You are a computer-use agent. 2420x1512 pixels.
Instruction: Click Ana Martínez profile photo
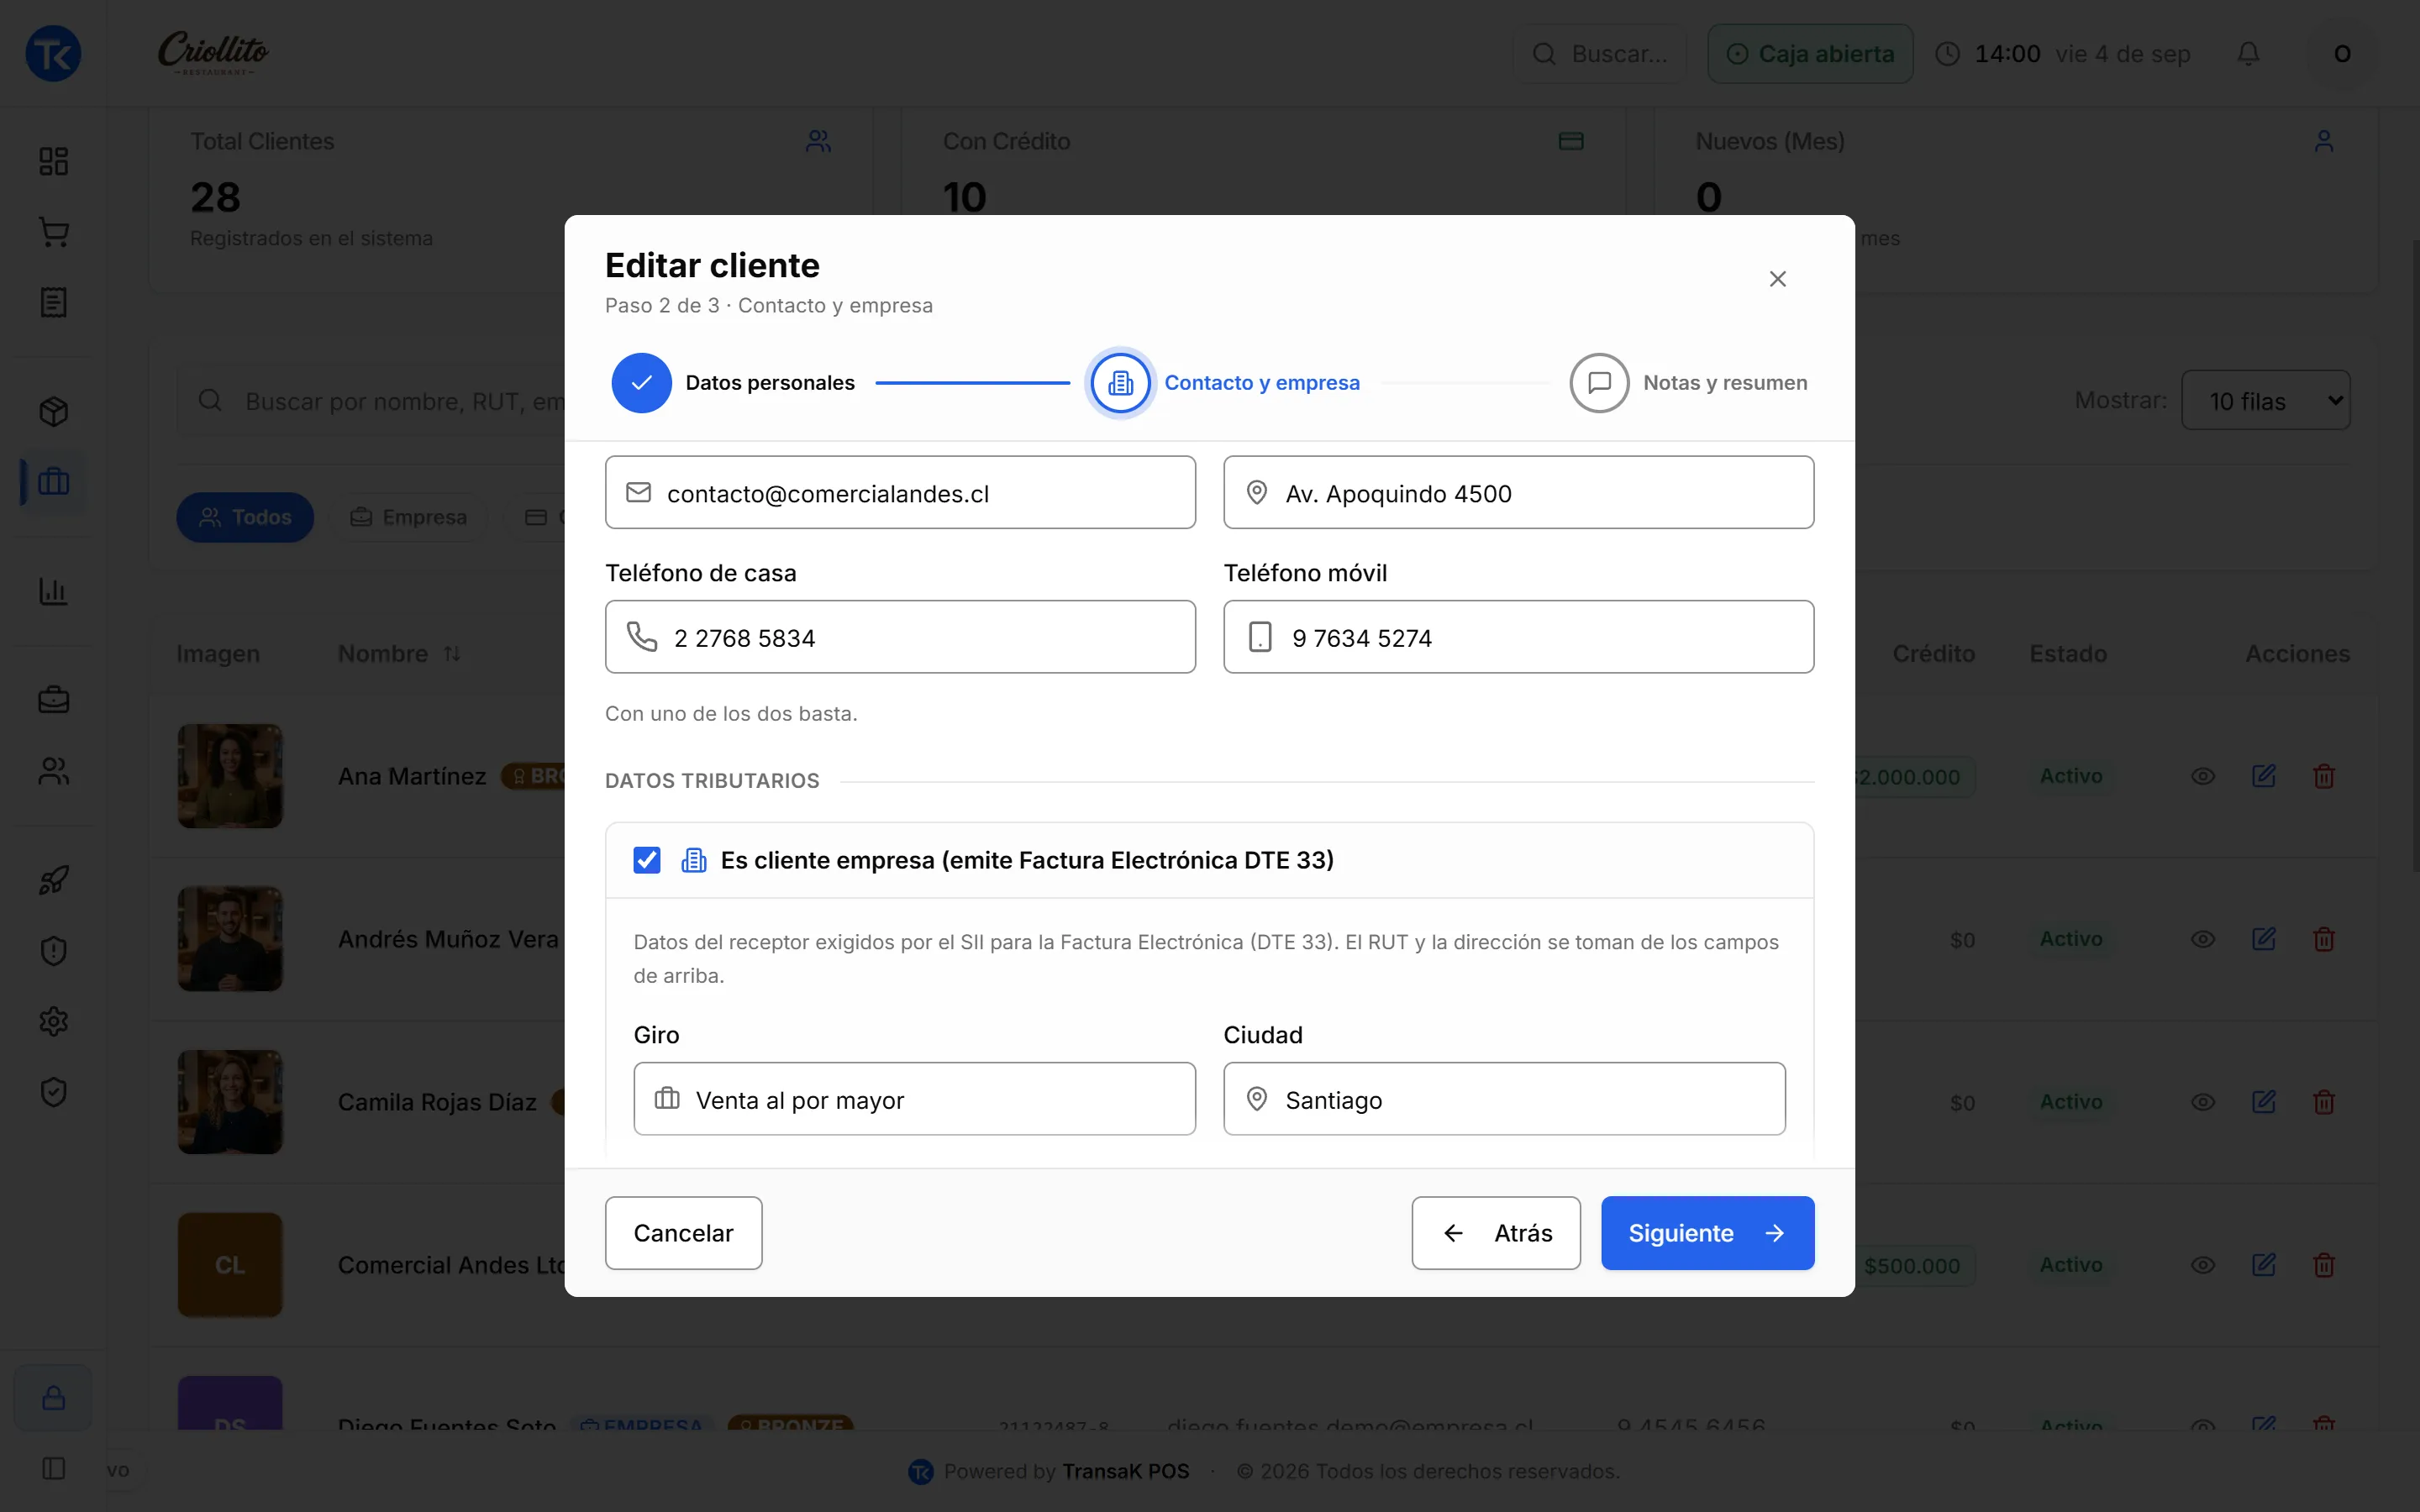pos(230,776)
